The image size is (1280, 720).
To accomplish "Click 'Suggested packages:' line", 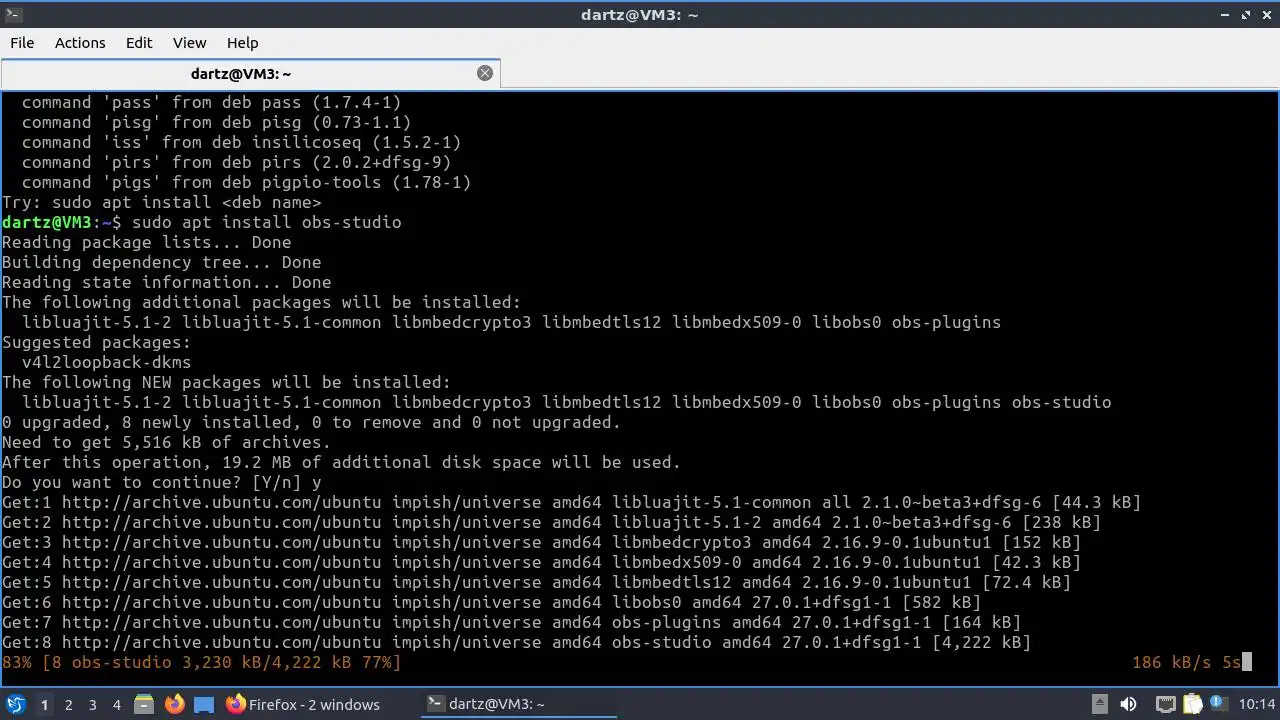I will [x=96, y=342].
